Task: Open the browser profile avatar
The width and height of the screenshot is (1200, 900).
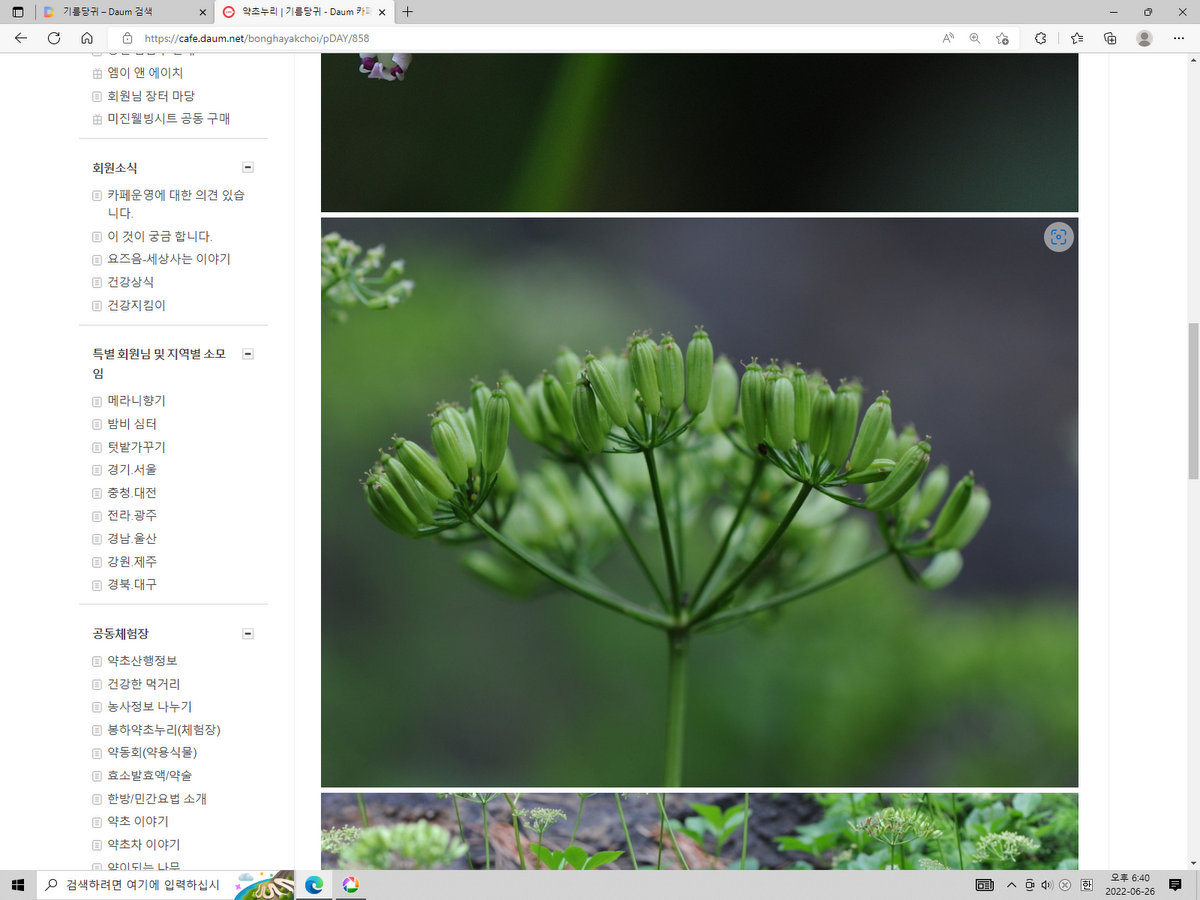Action: click(1144, 38)
